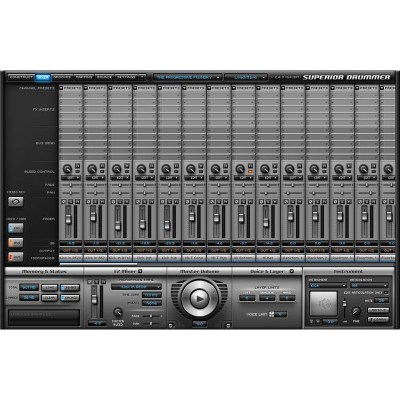The height and width of the screenshot is (400, 400).
Task: Toggle the orange bleed indicator on SN Bottom
Action: [251, 171]
